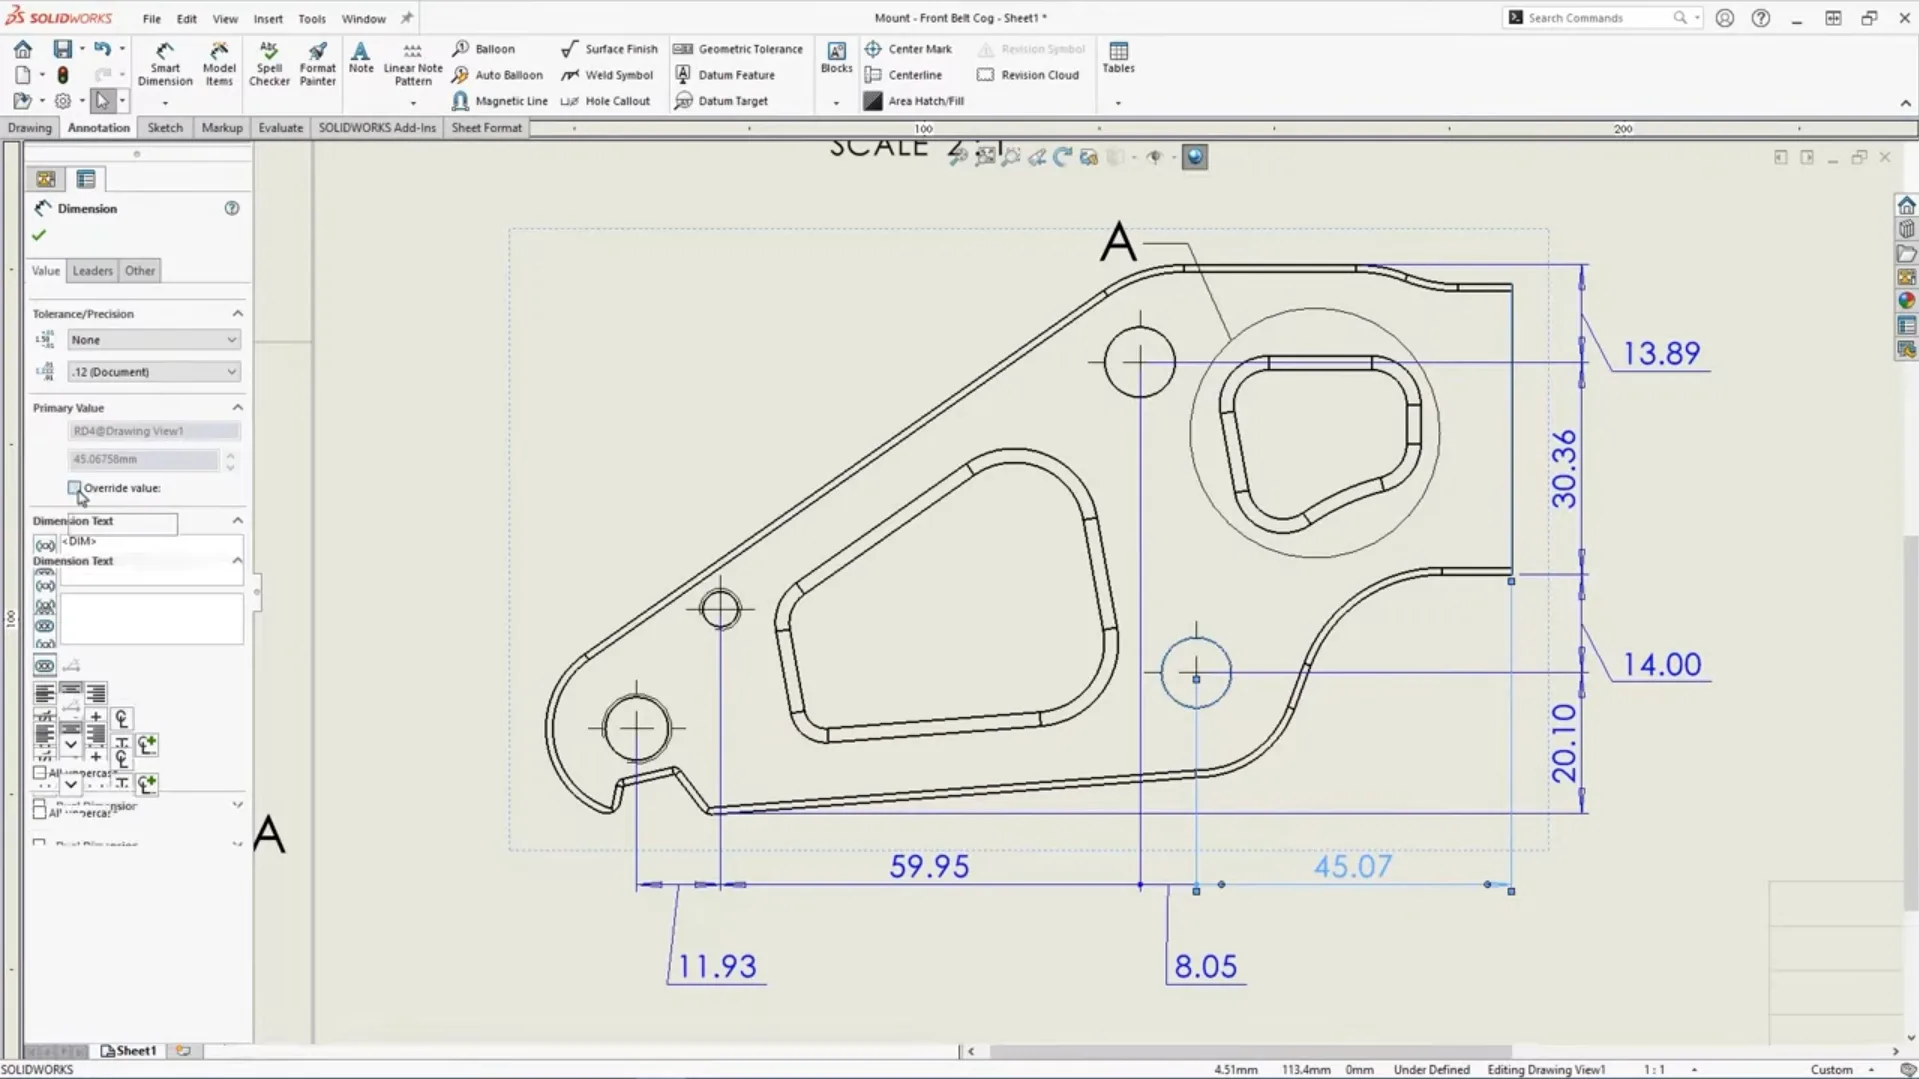
Task: Switch to the Drawing ribbon tab
Action: click(29, 128)
